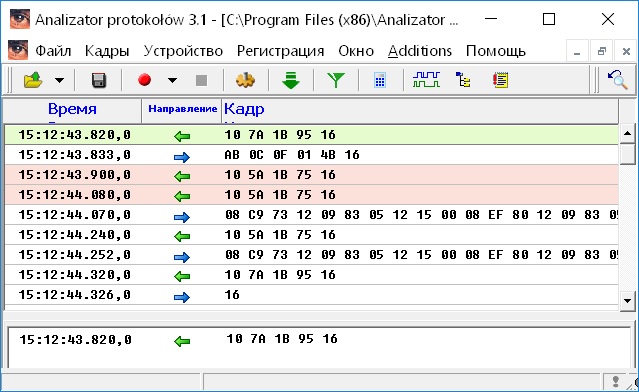Restore the inner document window

click(602, 51)
